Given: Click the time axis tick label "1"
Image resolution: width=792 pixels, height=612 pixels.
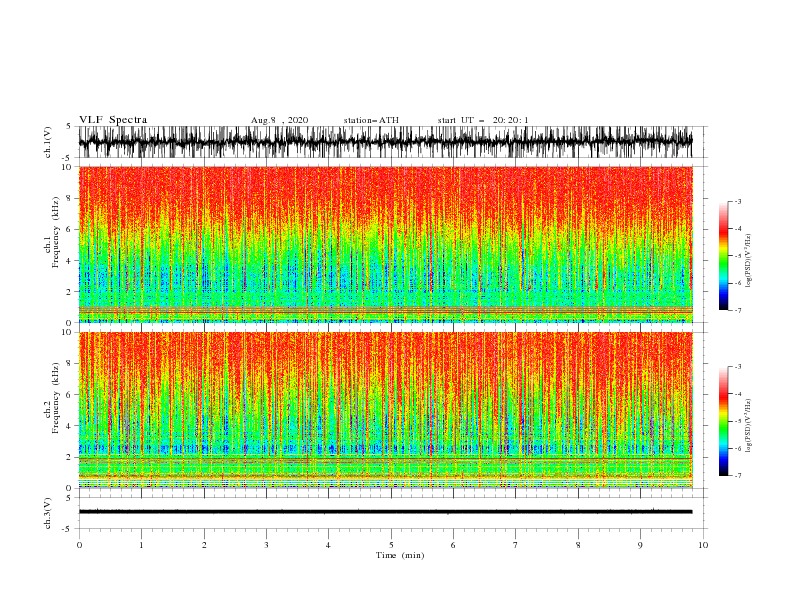Looking at the screenshot, I should [x=141, y=545].
